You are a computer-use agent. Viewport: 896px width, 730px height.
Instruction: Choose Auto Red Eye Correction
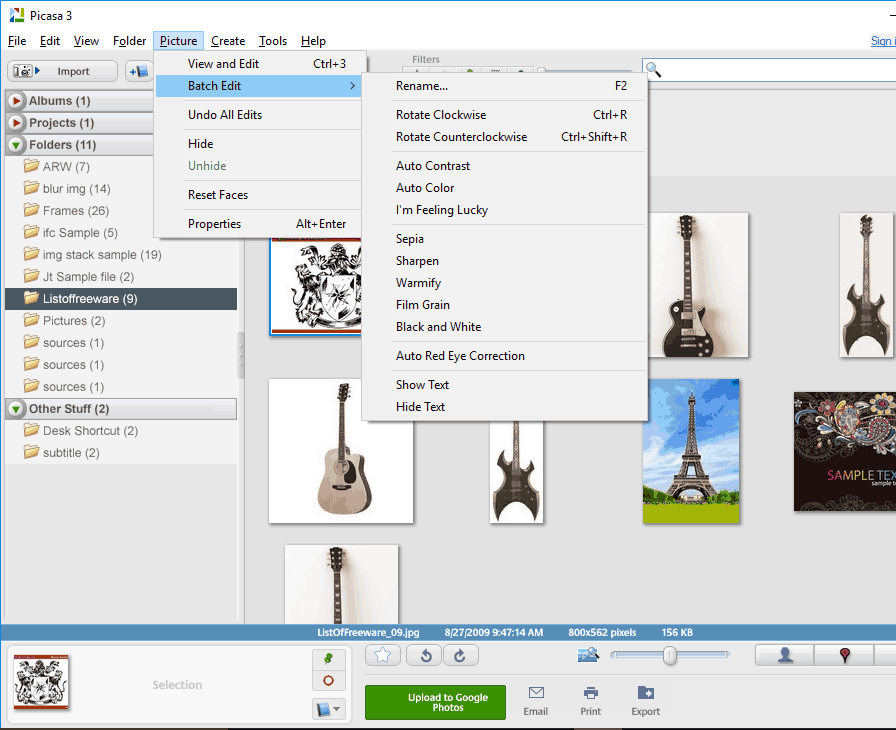coord(505,356)
